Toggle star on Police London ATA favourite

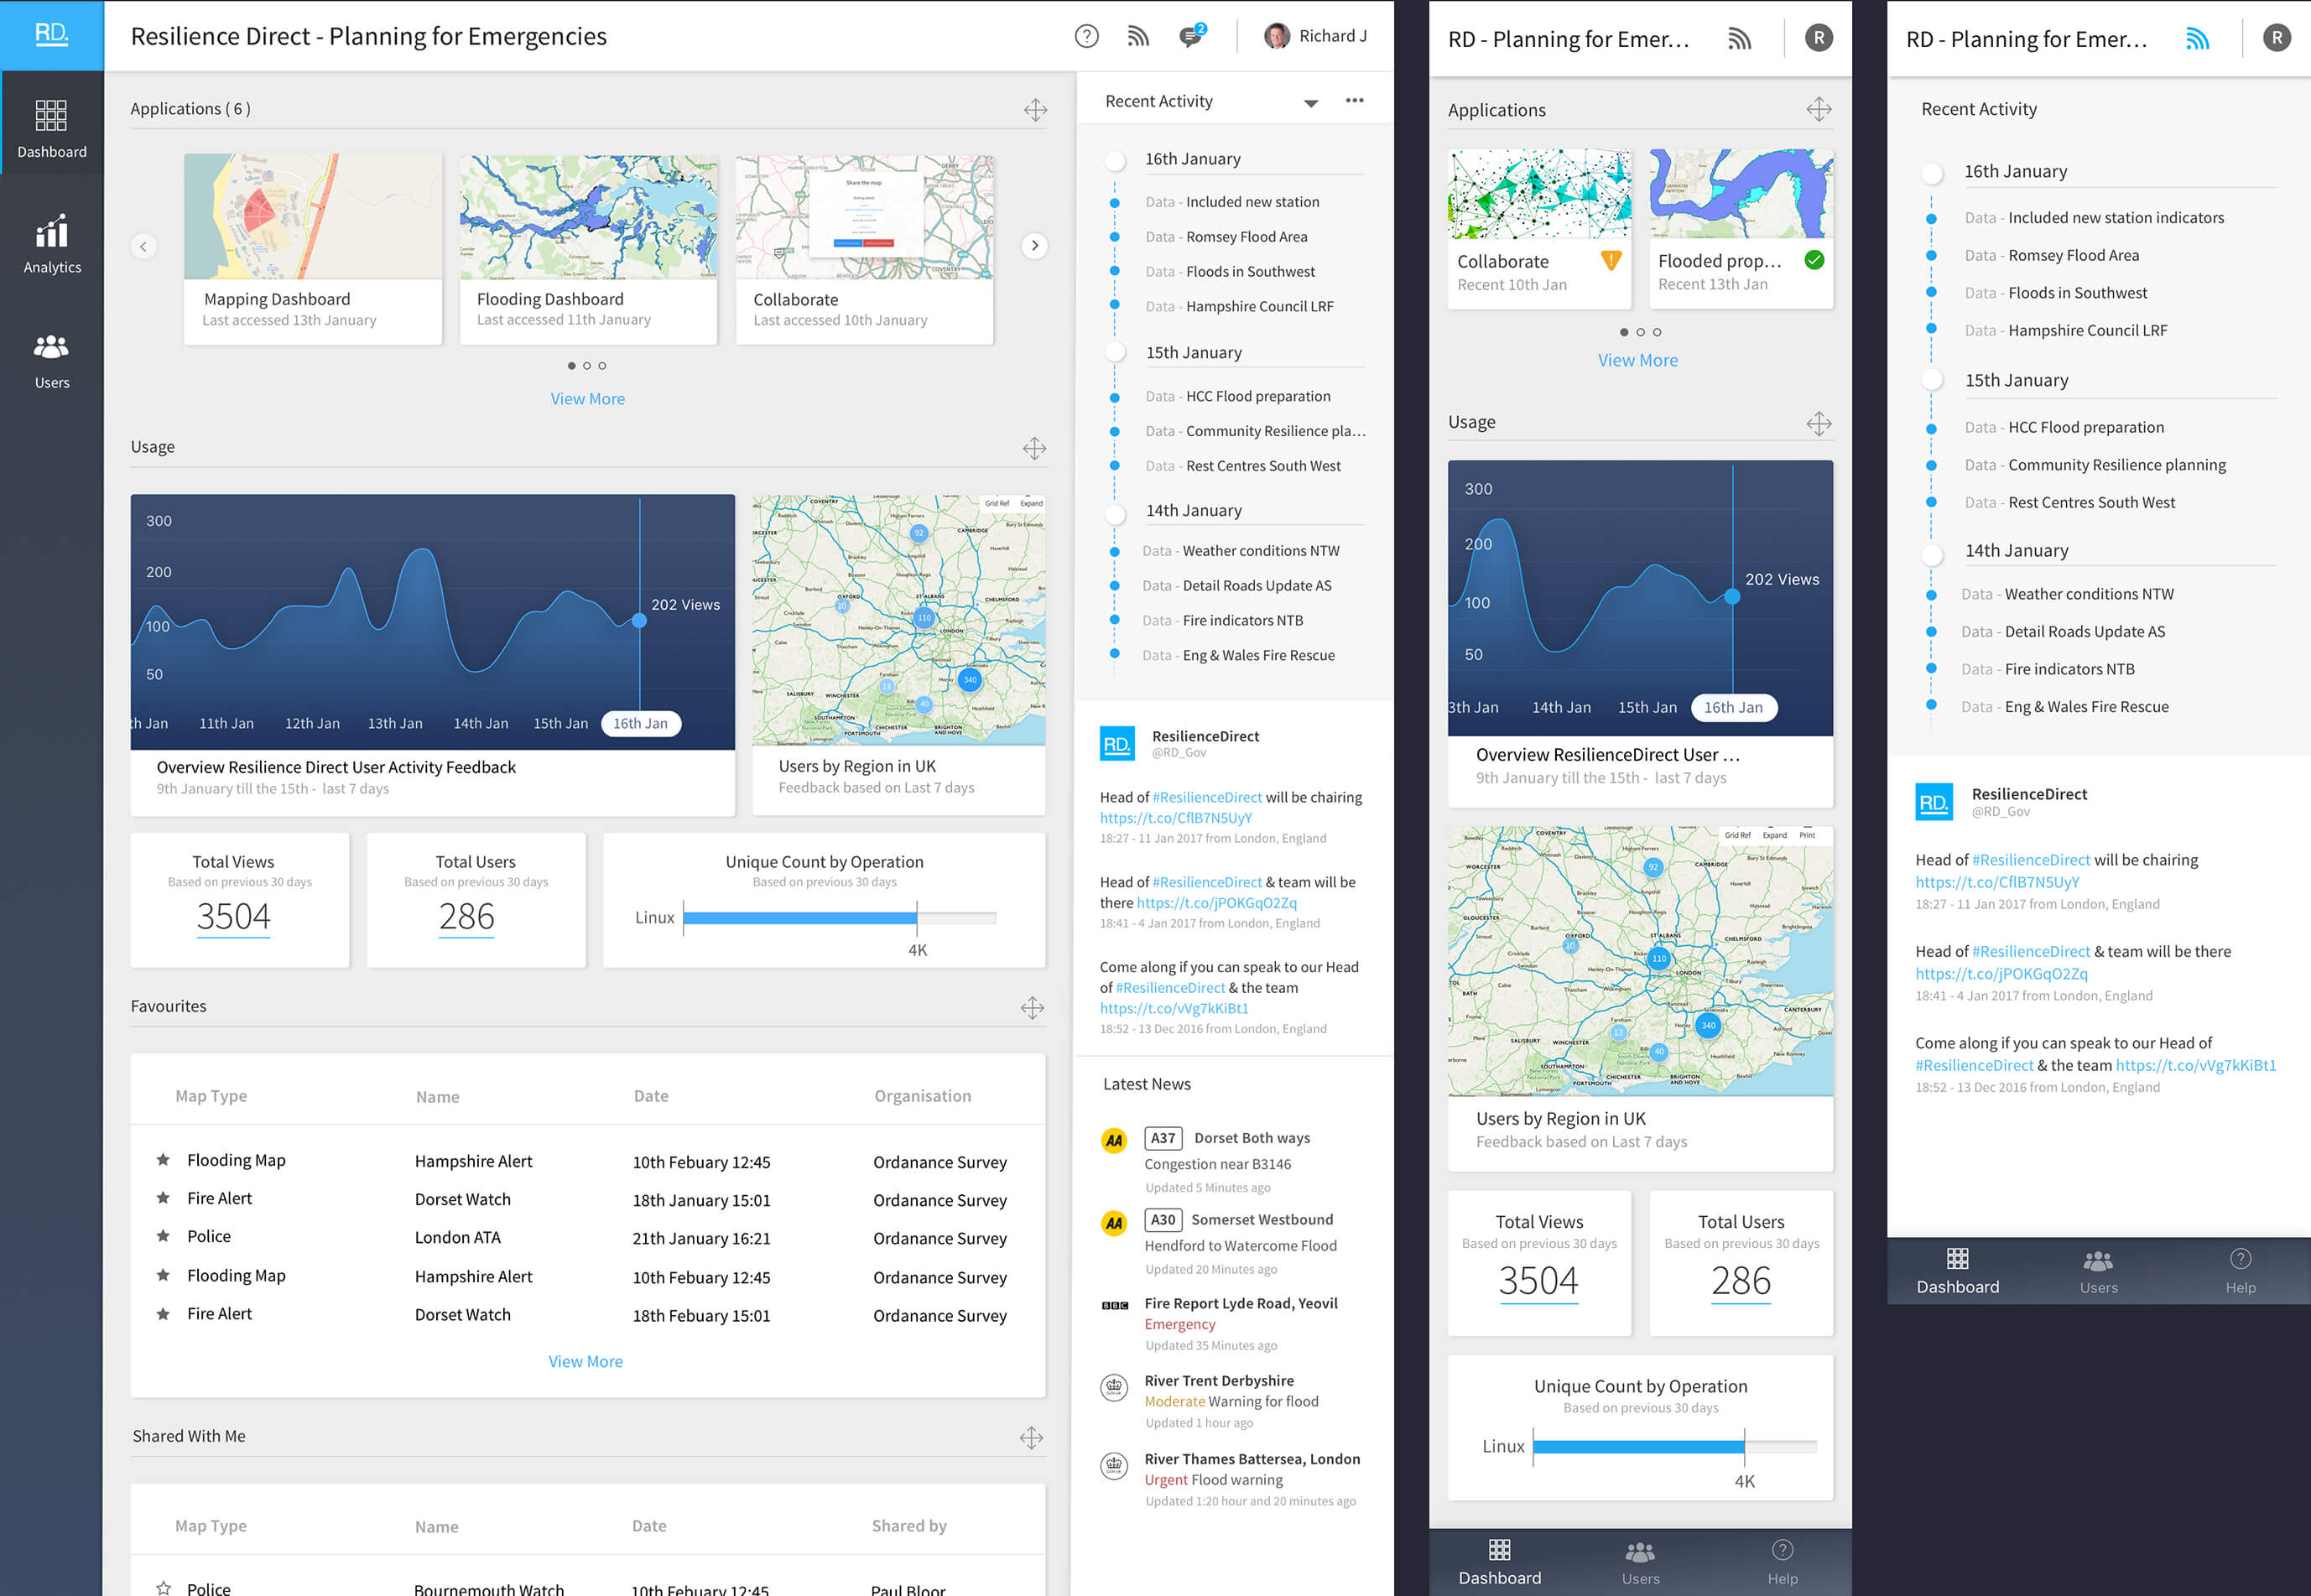click(163, 1236)
